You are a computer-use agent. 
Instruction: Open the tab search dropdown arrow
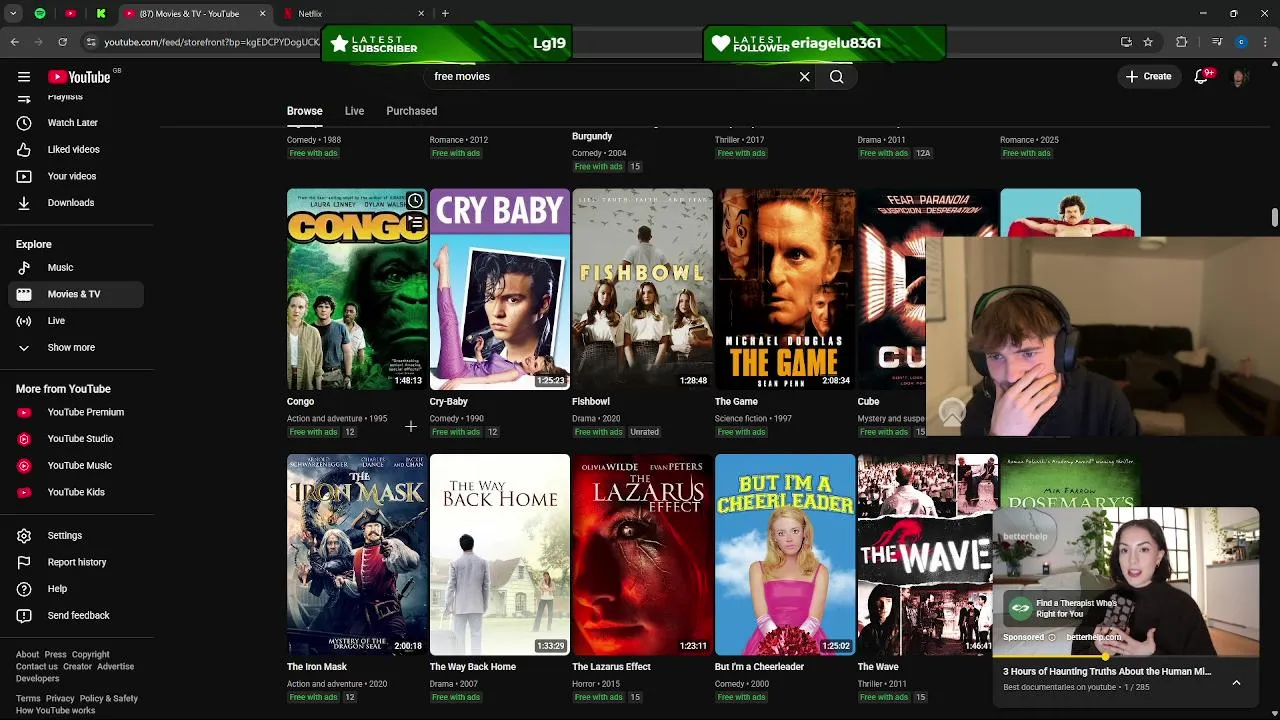tap(13, 14)
